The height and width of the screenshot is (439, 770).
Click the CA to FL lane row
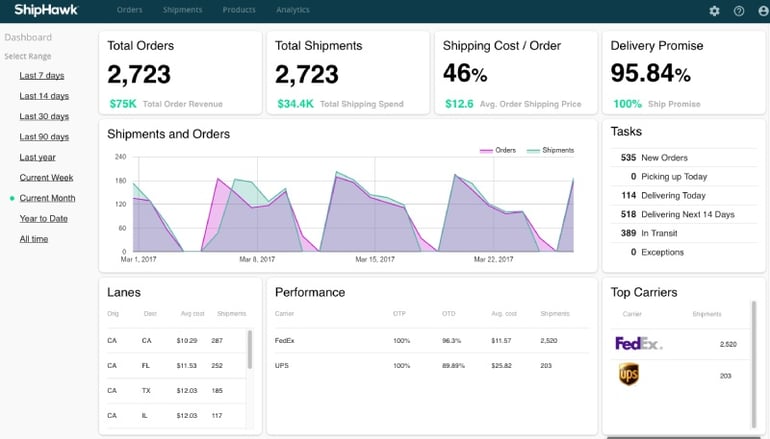pyautogui.click(x=176, y=365)
